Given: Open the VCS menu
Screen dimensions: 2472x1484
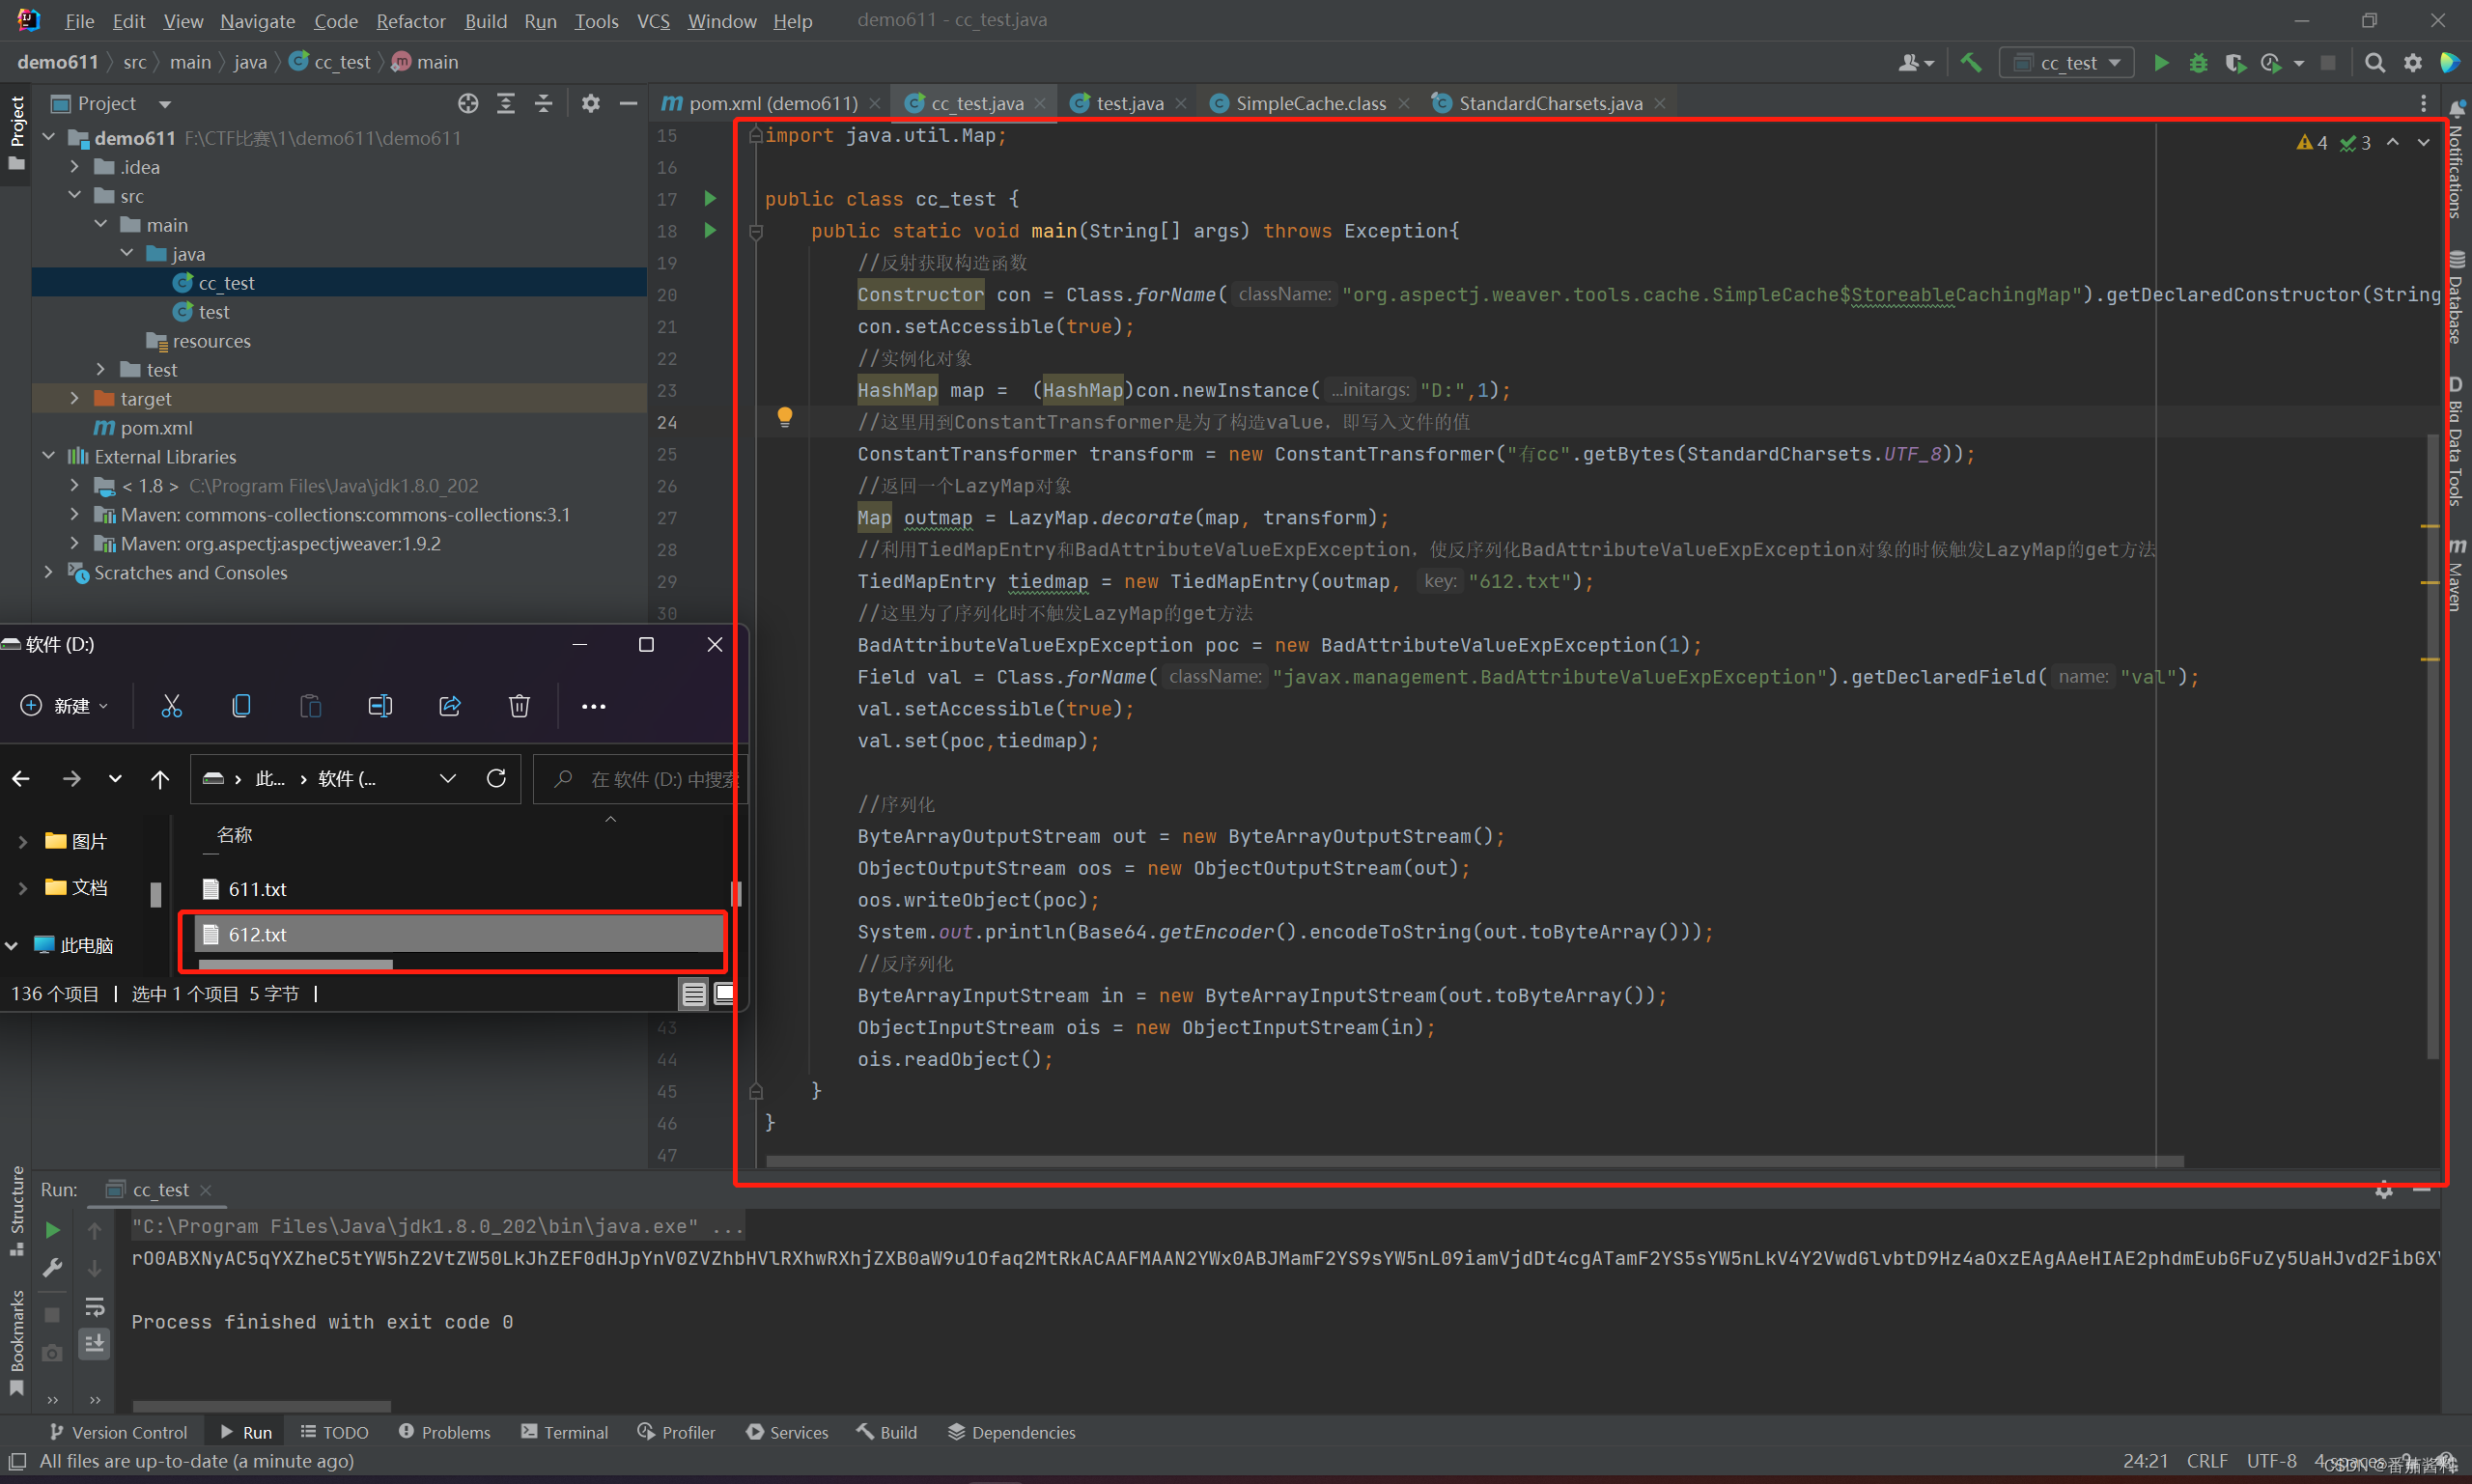Looking at the screenshot, I should click(653, 21).
